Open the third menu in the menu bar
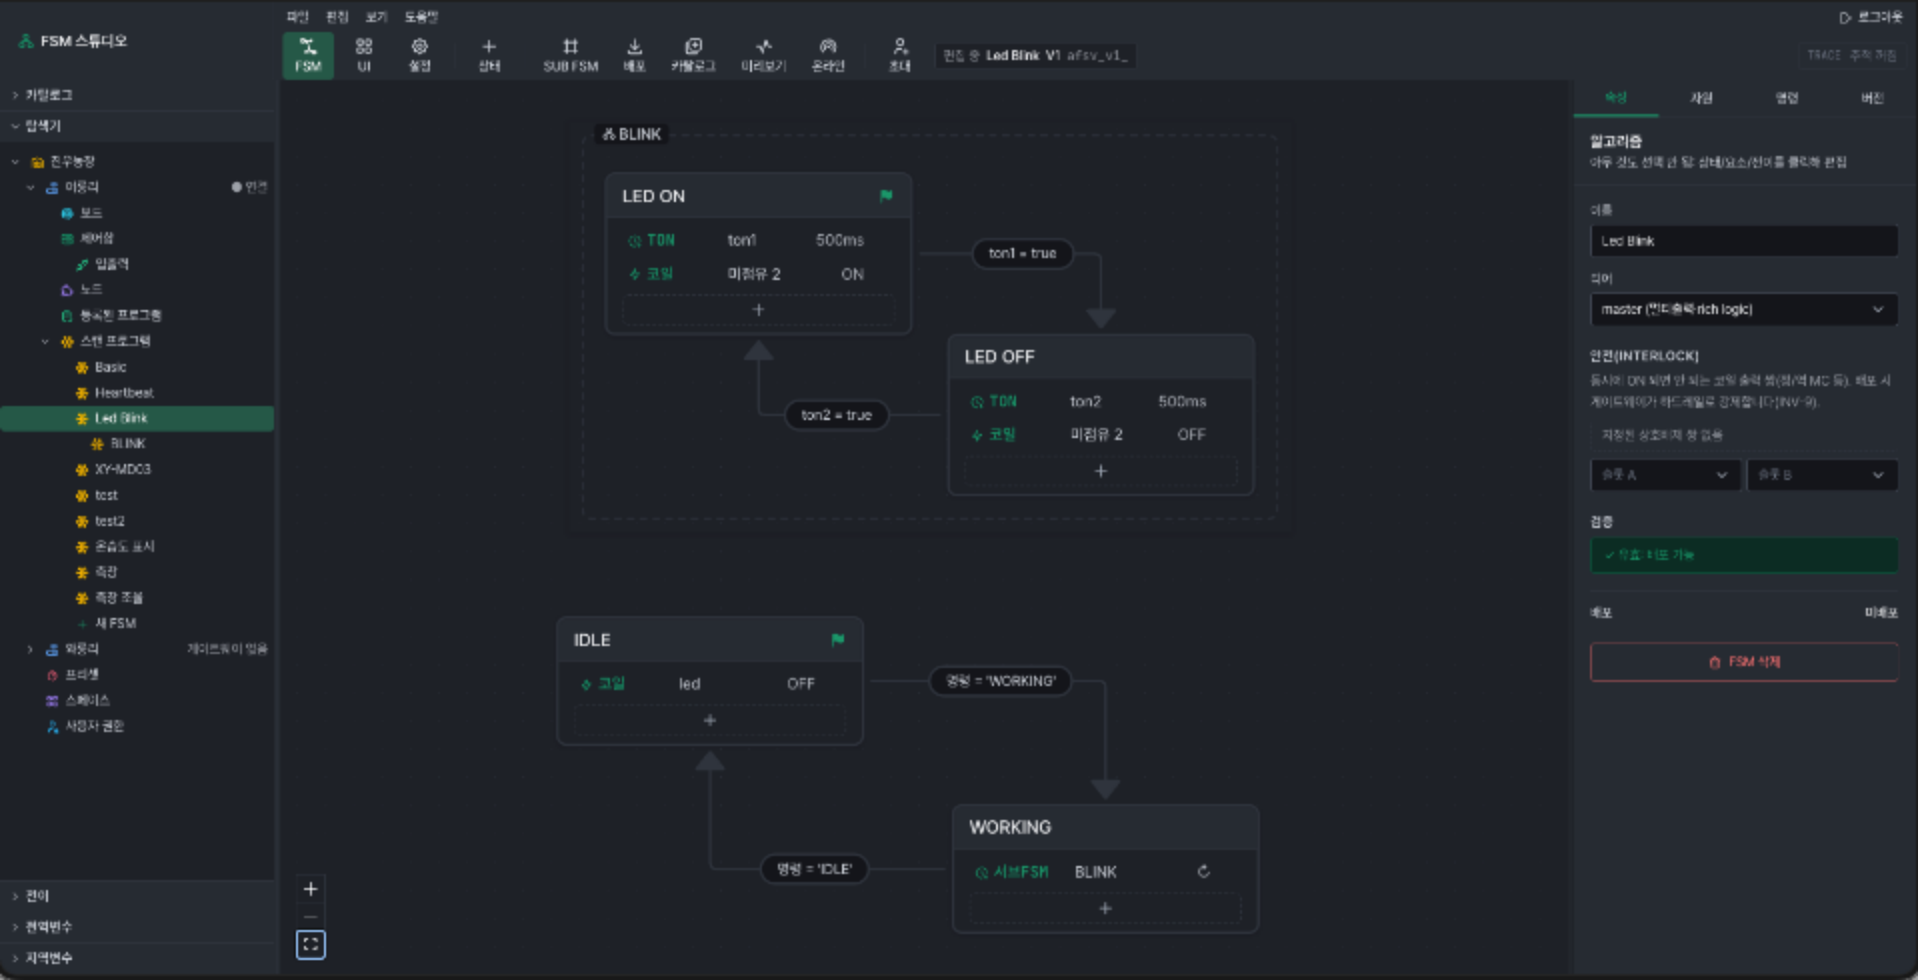1918x980 pixels. 376,17
